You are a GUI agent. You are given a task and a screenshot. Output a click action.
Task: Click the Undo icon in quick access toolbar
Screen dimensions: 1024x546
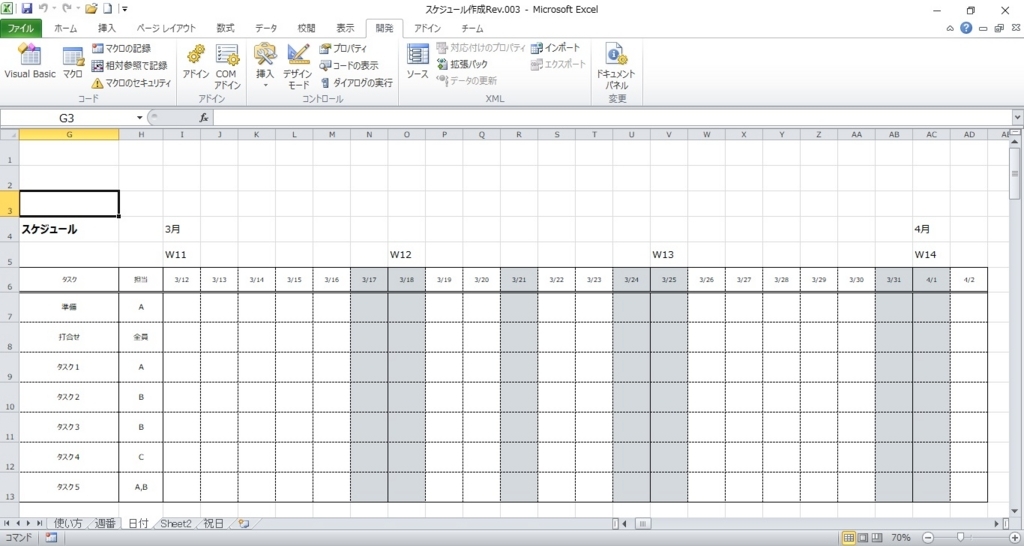43,9
